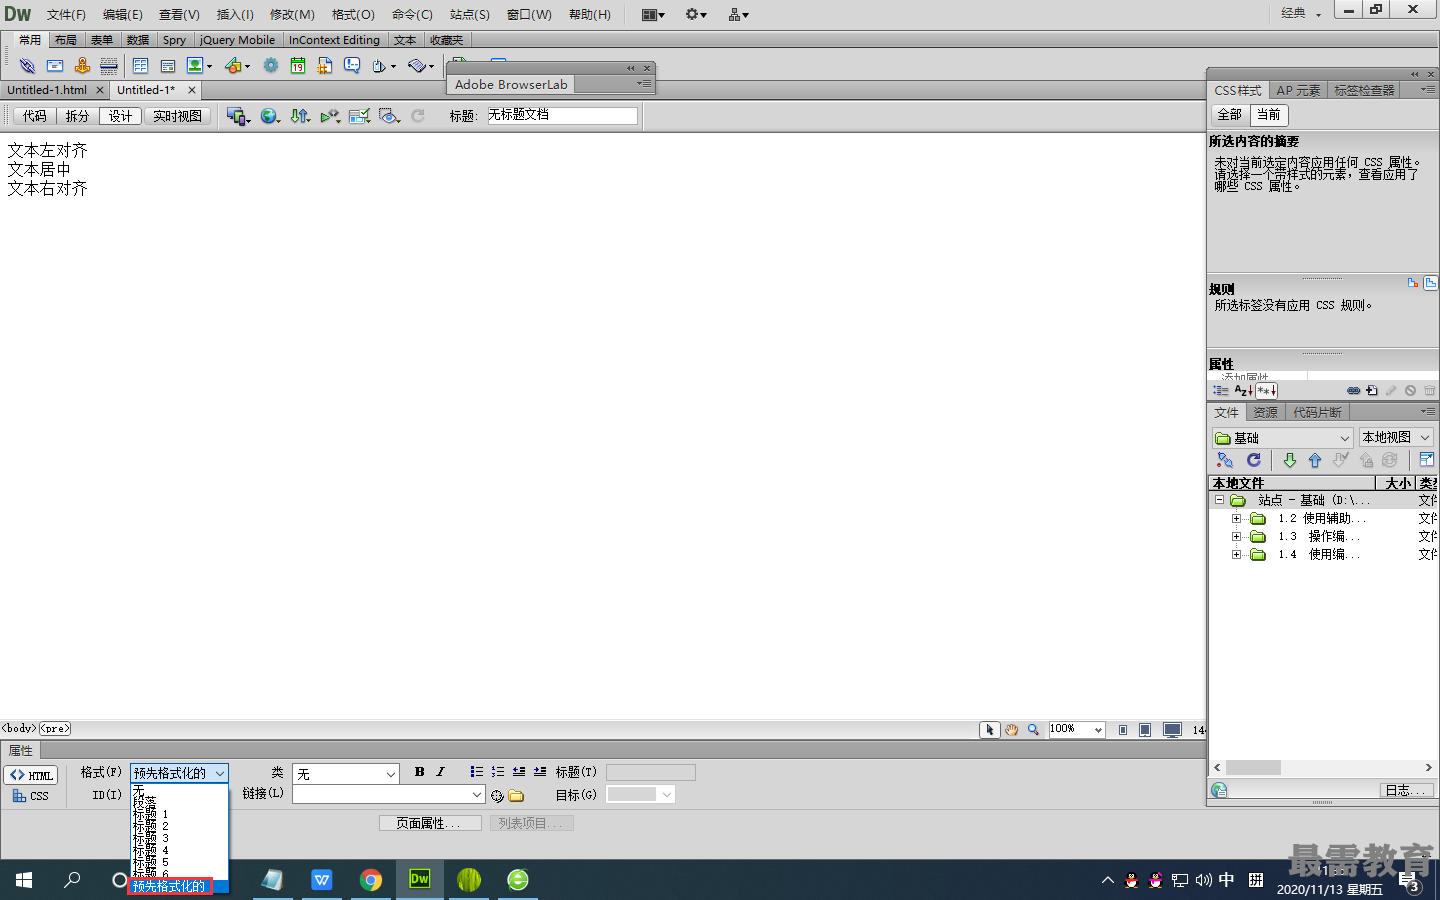Select the Zoom magnifier tool in status bar
This screenshot has width=1440, height=900.
click(x=1033, y=730)
